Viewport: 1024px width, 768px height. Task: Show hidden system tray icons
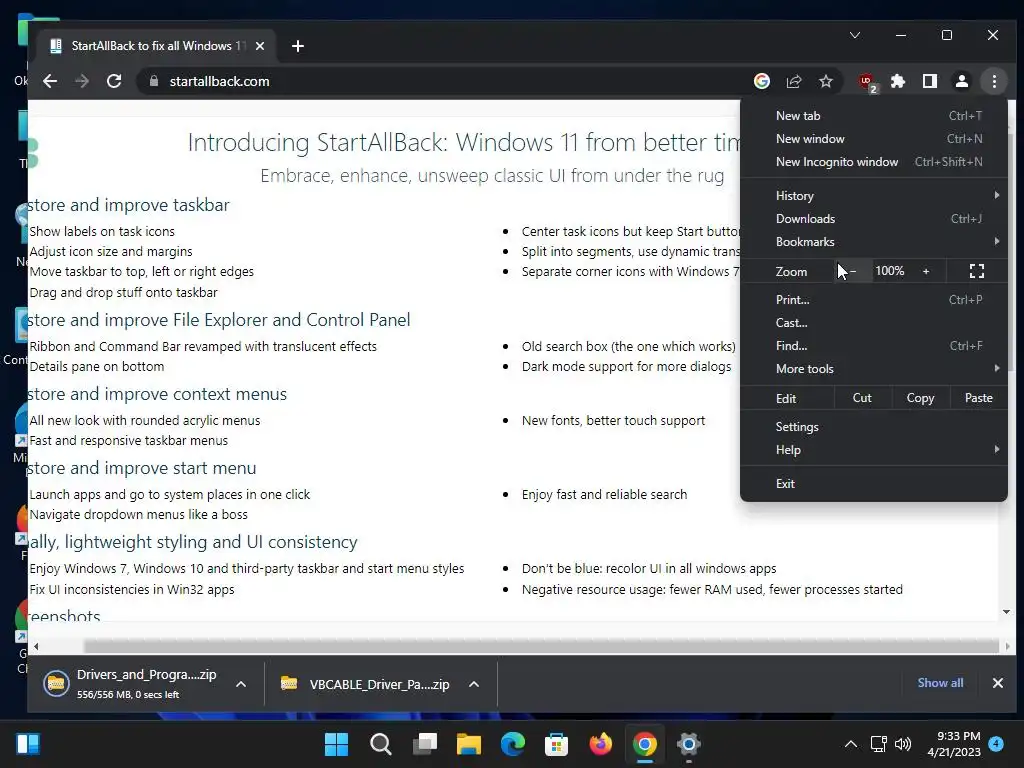click(x=850, y=744)
